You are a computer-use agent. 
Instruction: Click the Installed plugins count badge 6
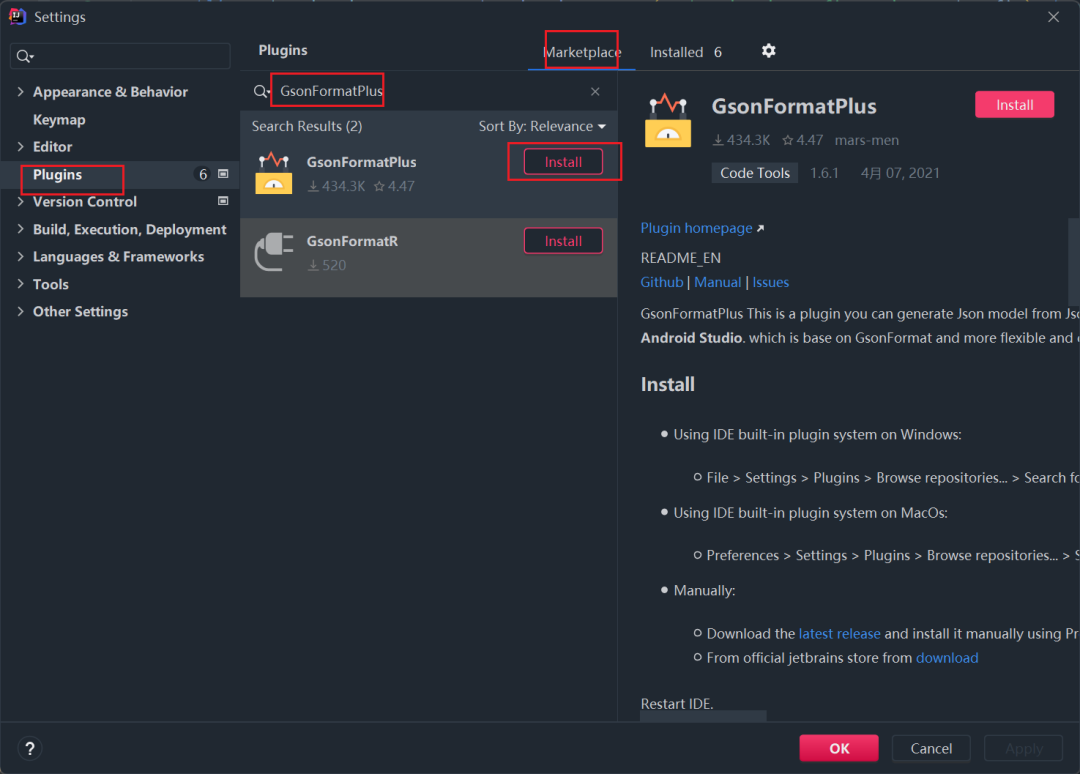(718, 52)
